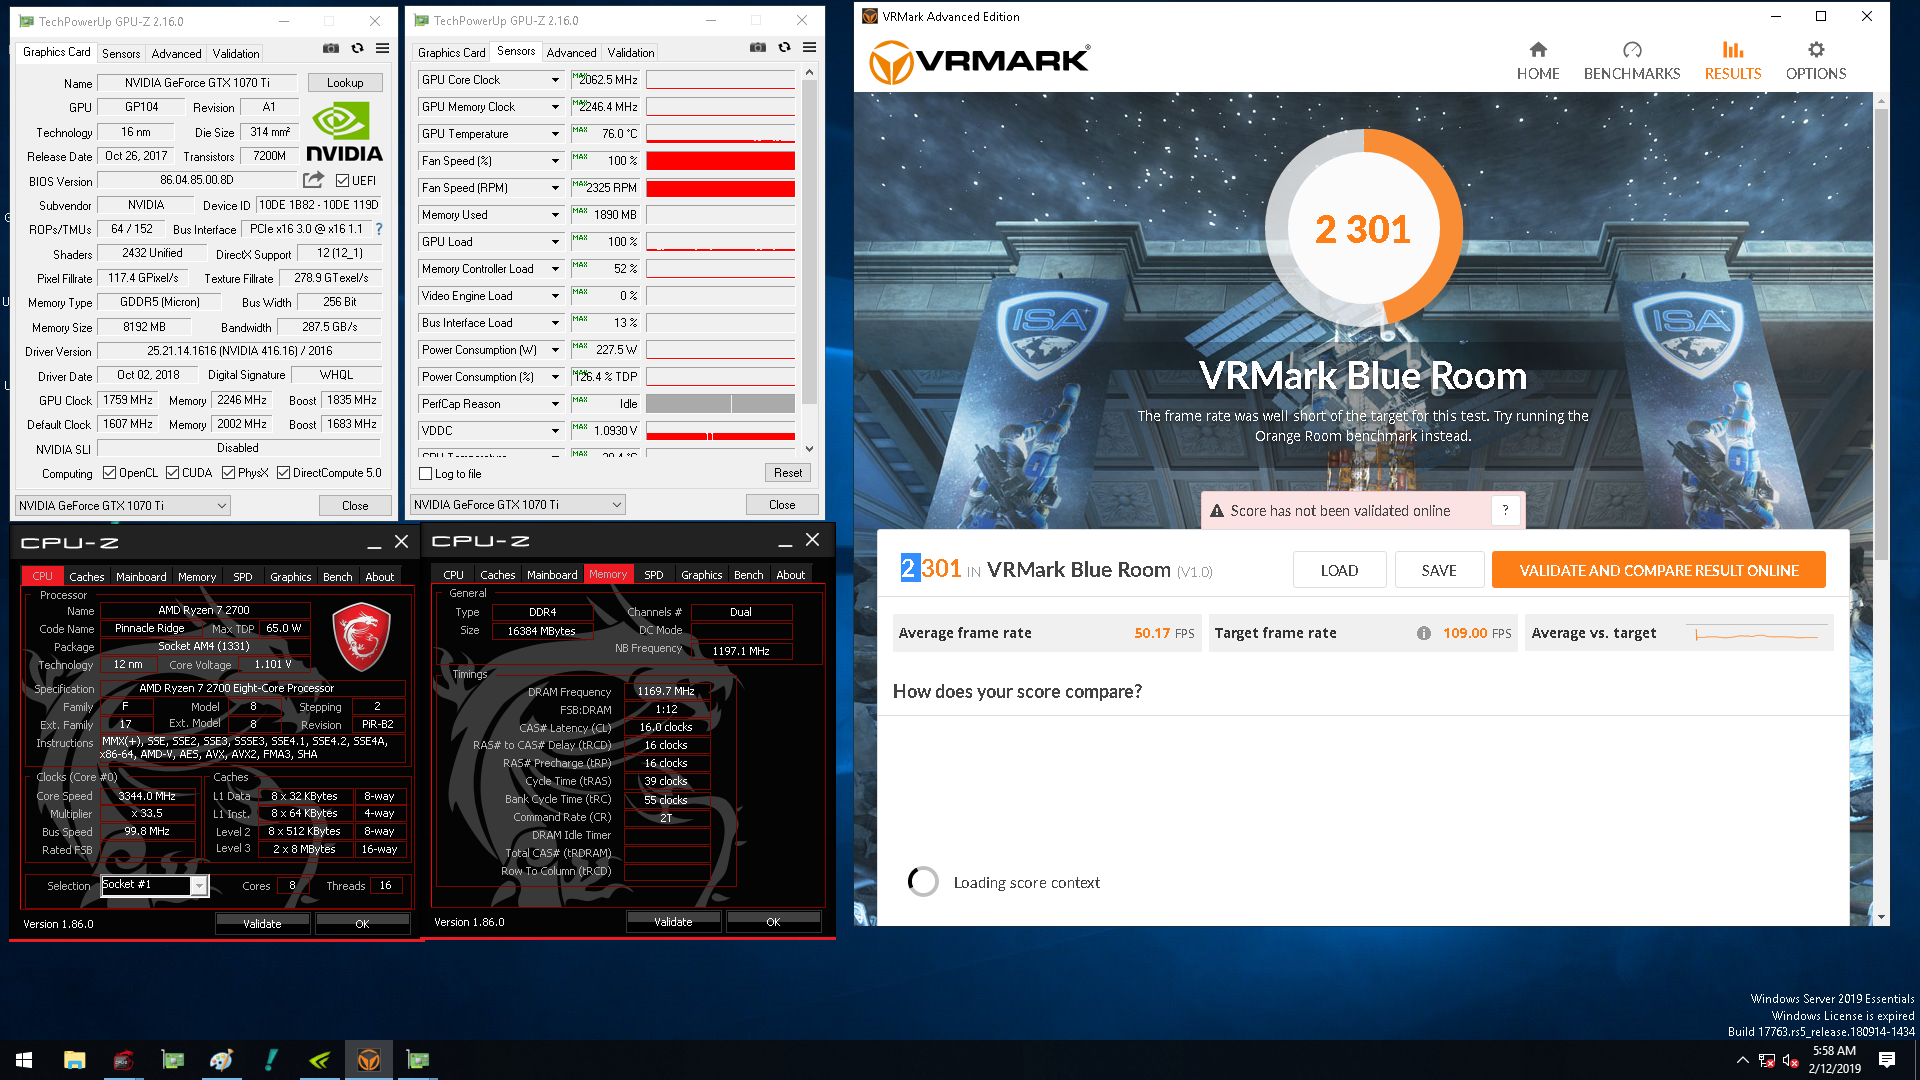Image resolution: width=1920 pixels, height=1080 pixels.
Task: Click the Fan Speed (%) red sensor graph
Action: [720, 161]
